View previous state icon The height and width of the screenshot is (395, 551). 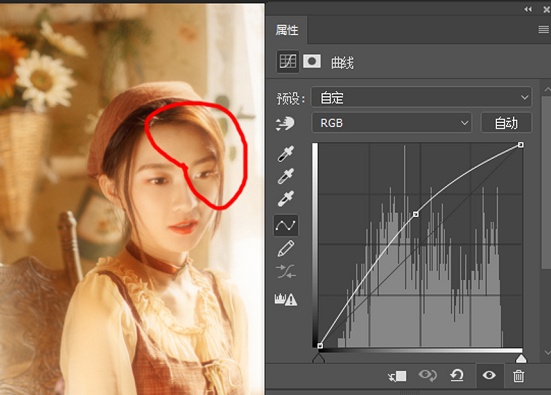tap(427, 376)
